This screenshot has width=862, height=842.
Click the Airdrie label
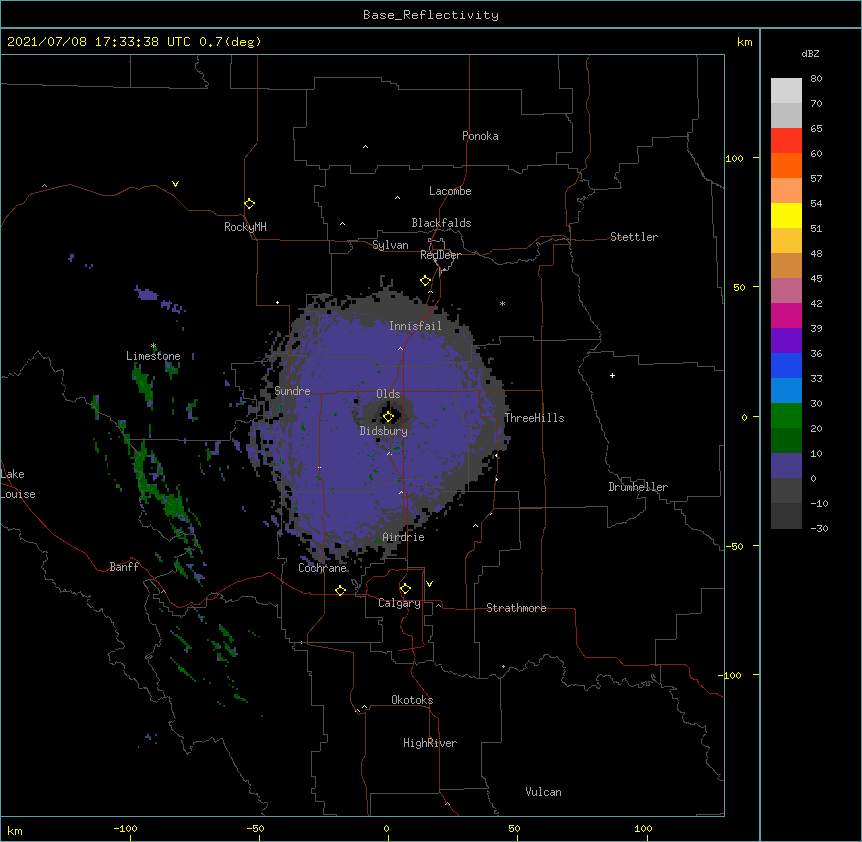[404, 537]
